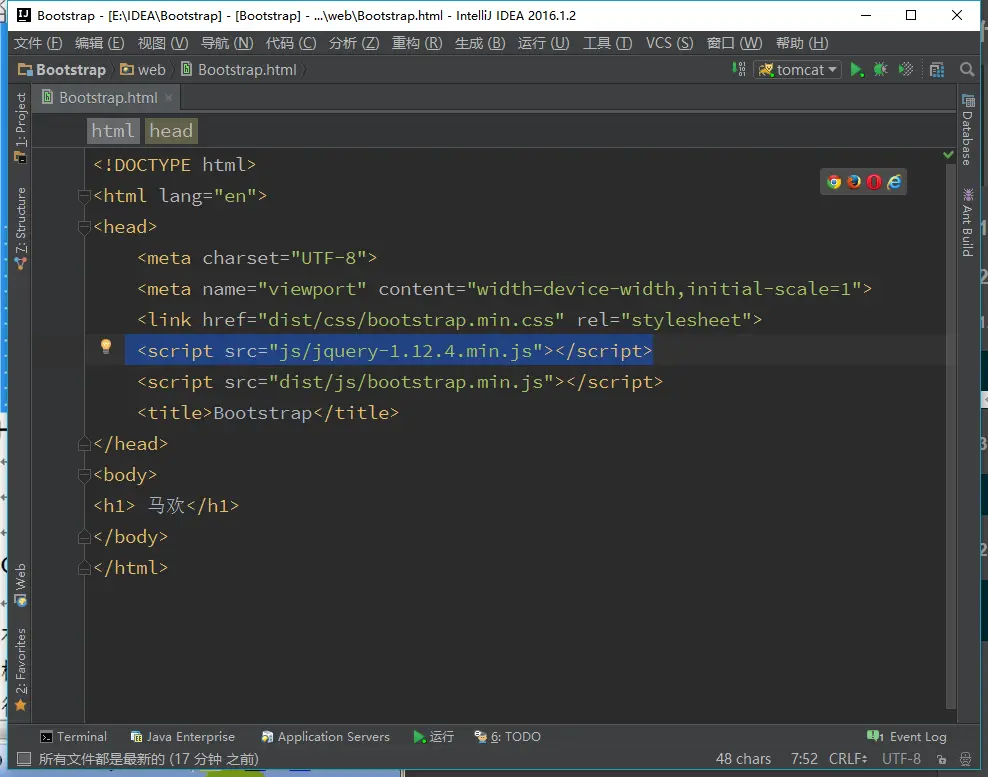This screenshot has width=988, height=777.
Task: Start debugging with the bug icon
Action: (x=880, y=70)
